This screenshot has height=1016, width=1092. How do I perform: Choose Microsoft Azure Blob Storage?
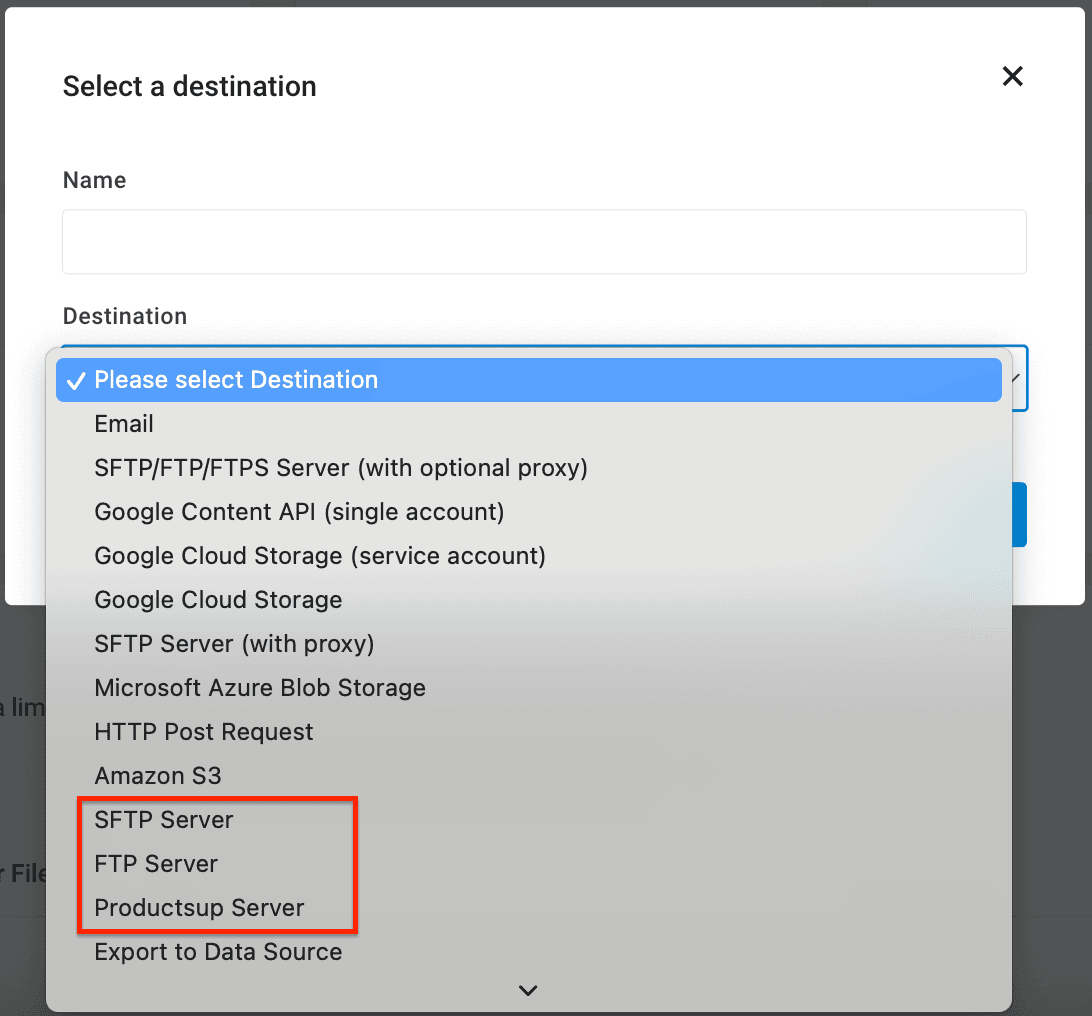coord(260,688)
